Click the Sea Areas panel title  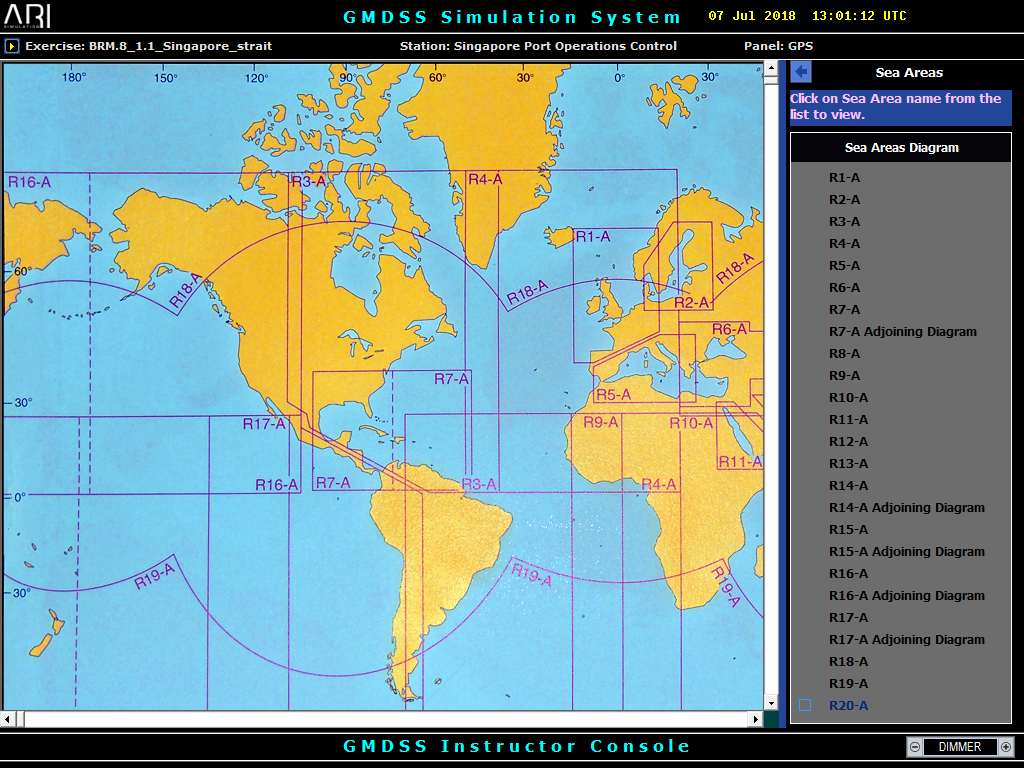(909, 72)
